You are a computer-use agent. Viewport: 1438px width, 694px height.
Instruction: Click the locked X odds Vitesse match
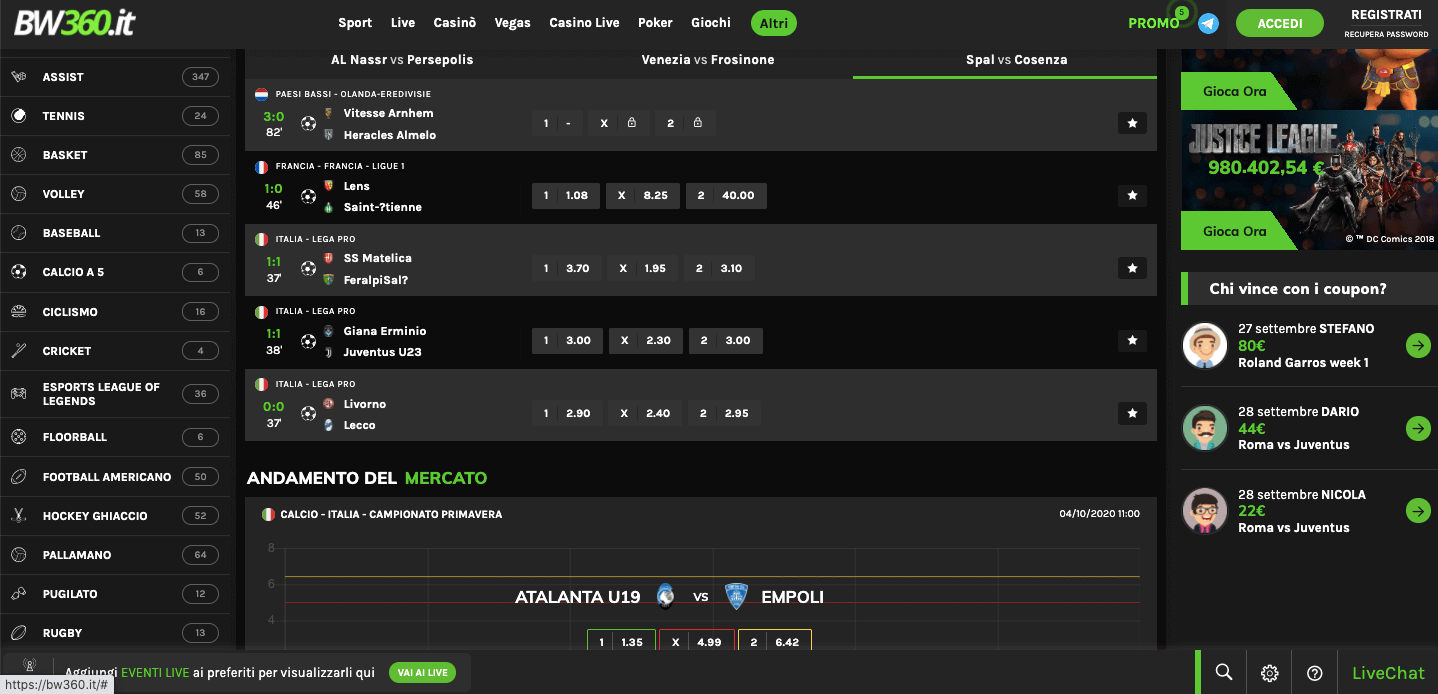coord(618,123)
